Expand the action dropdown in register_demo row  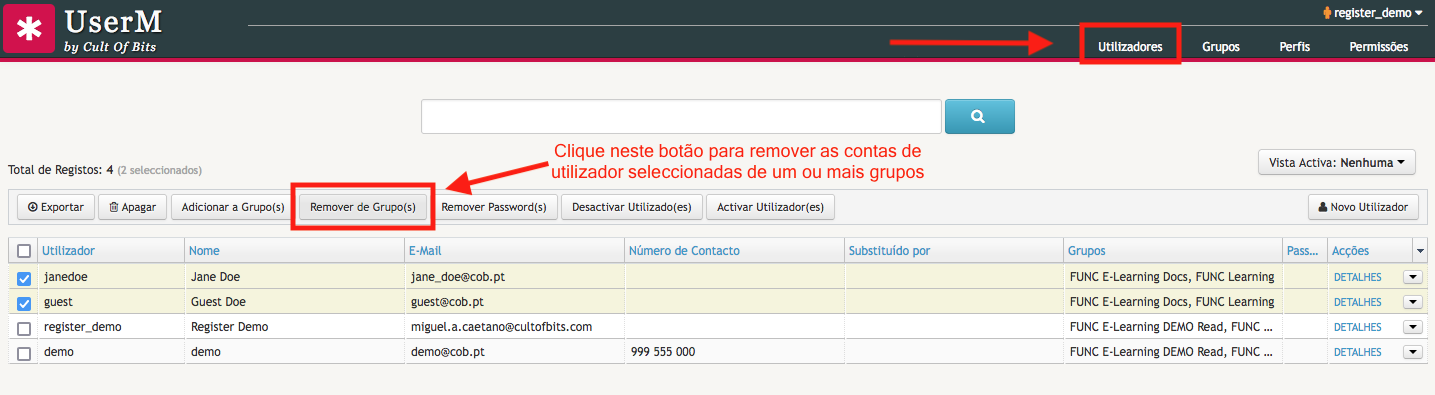click(x=1413, y=327)
